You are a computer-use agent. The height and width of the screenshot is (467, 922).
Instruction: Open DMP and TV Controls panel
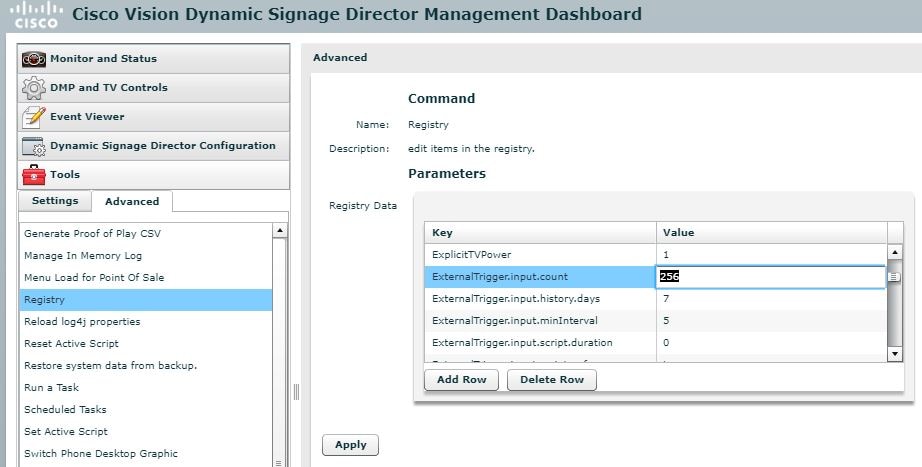point(153,88)
